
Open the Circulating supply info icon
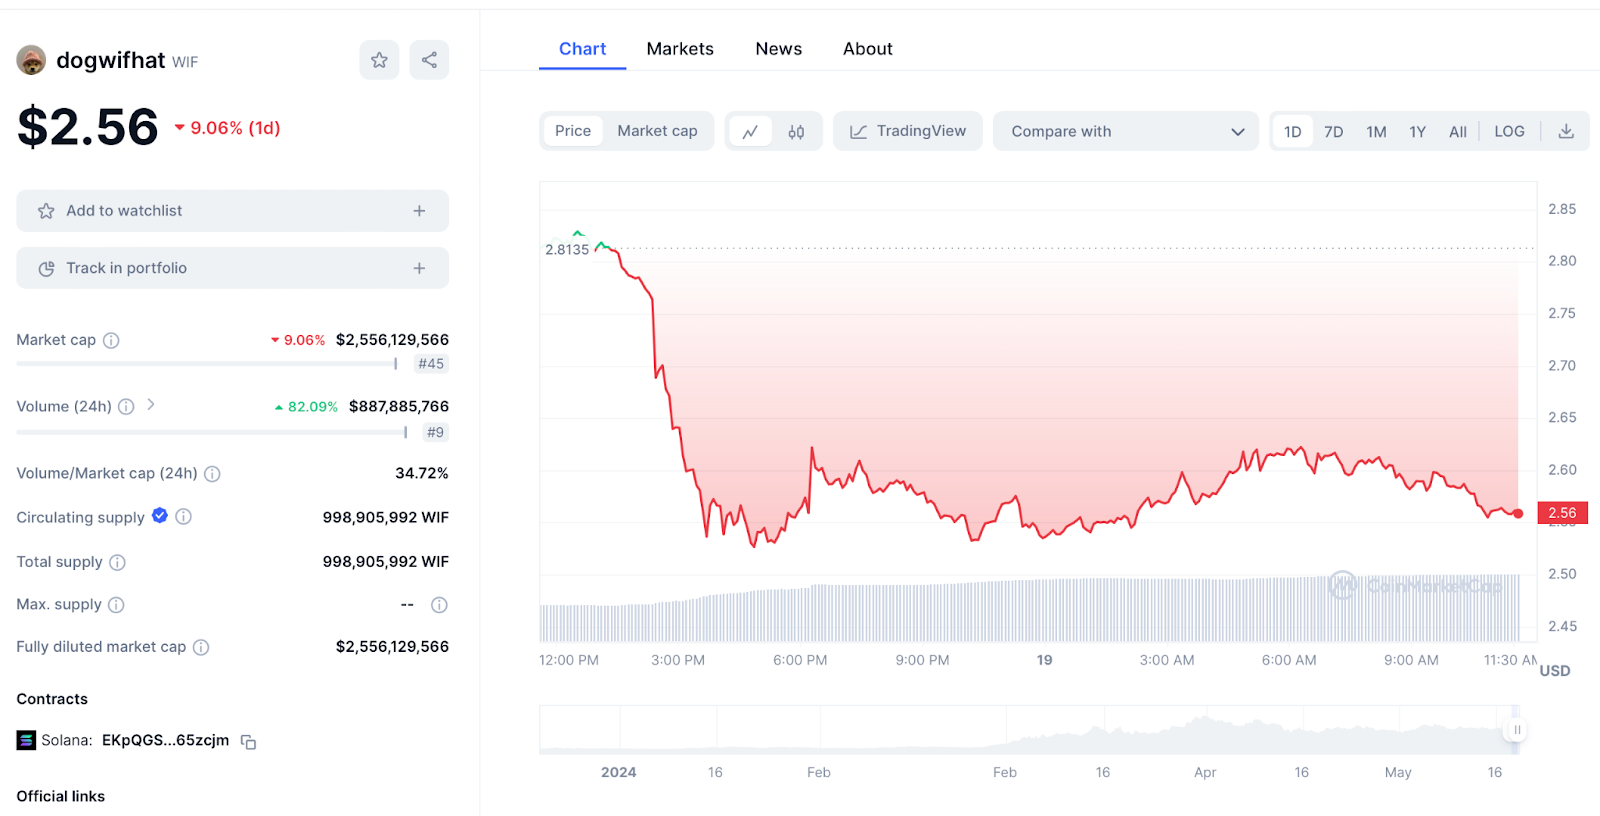[x=183, y=517]
